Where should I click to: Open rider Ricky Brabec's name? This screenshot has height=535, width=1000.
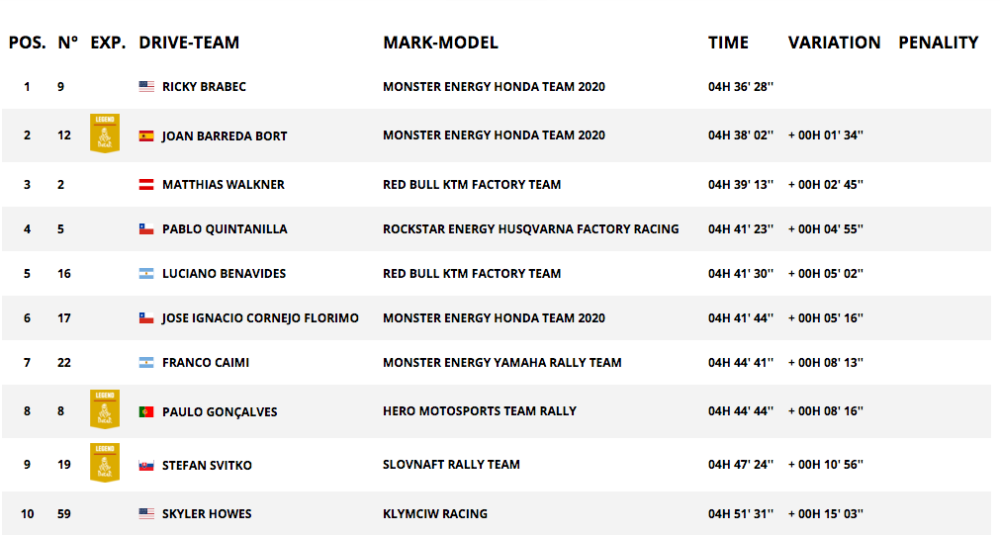[204, 87]
